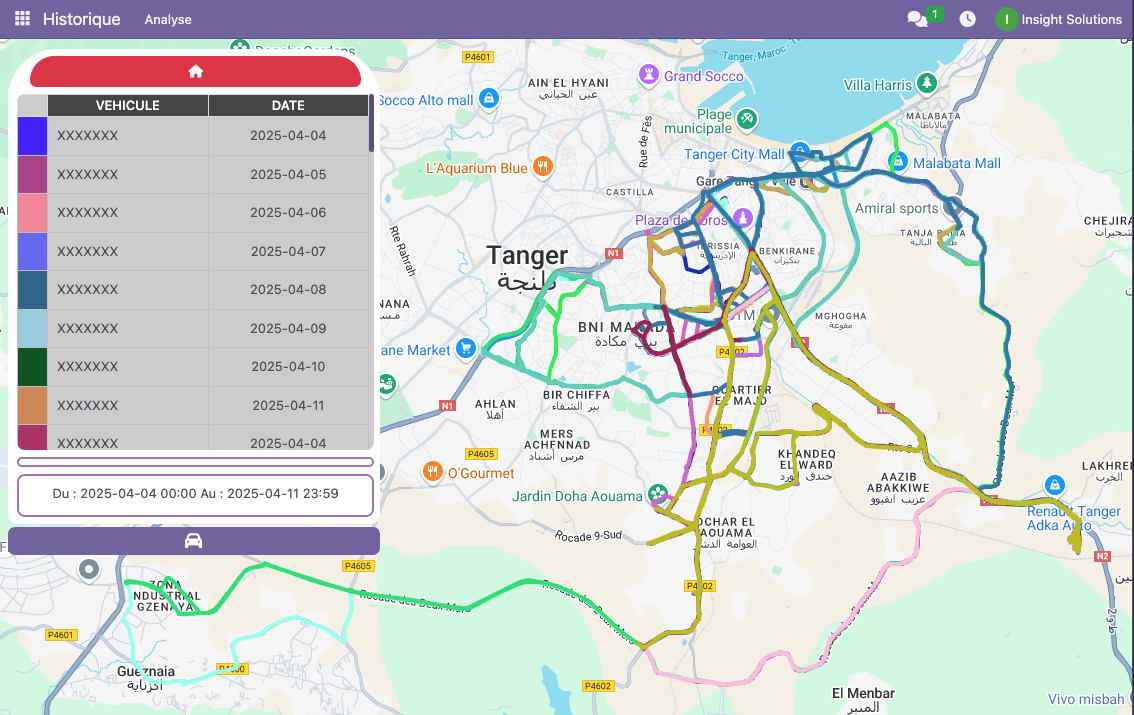
Task: Select orange swatch for 2025-04-11 row
Action: coord(33,405)
